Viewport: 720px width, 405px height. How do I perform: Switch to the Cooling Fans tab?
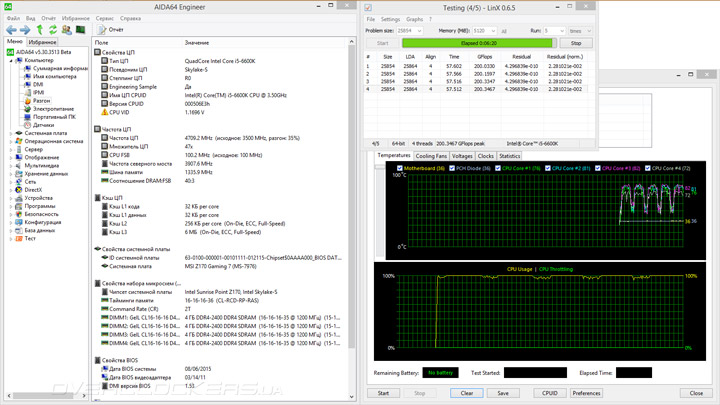(431, 156)
